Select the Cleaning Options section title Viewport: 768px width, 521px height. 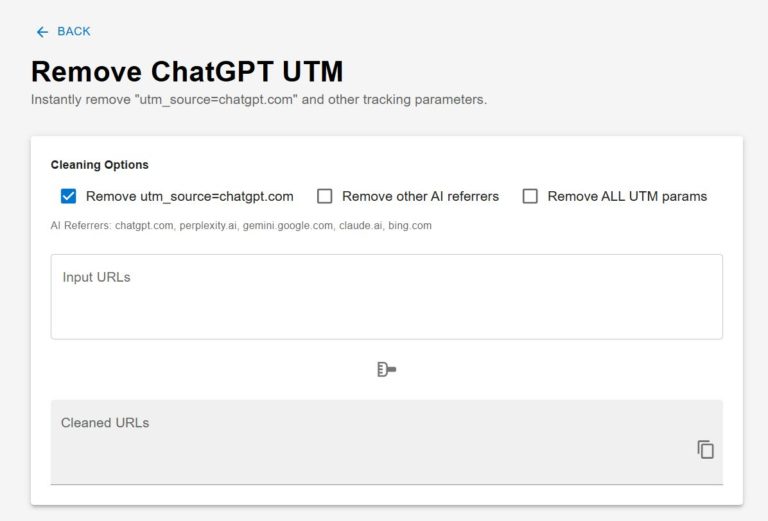pyautogui.click(x=99, y=165)
